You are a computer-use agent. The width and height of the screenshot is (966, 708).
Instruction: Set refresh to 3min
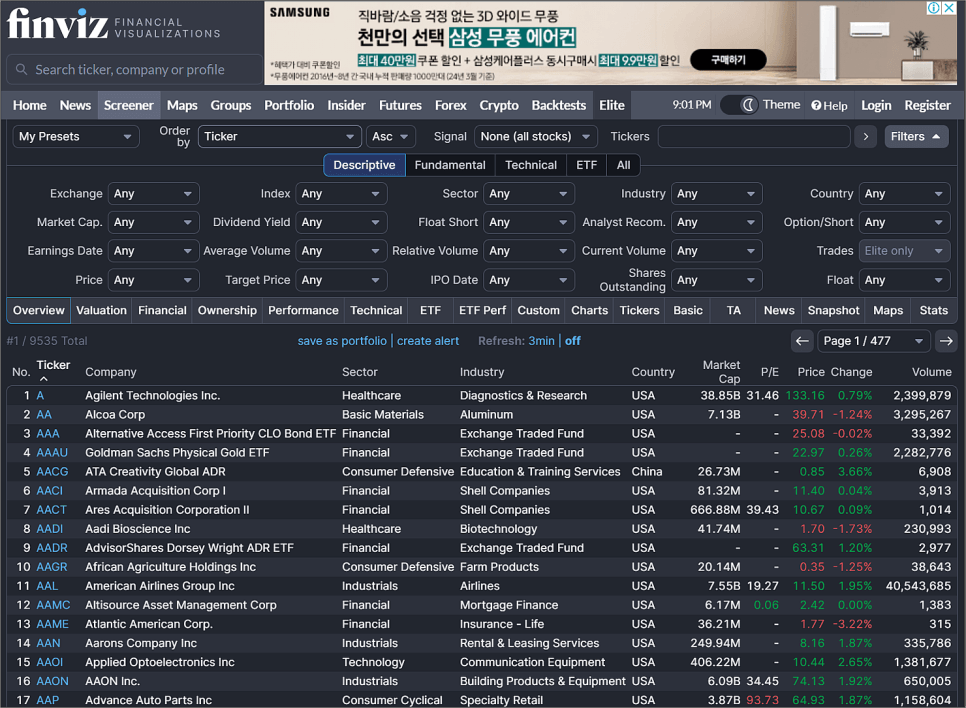(541, 341)
